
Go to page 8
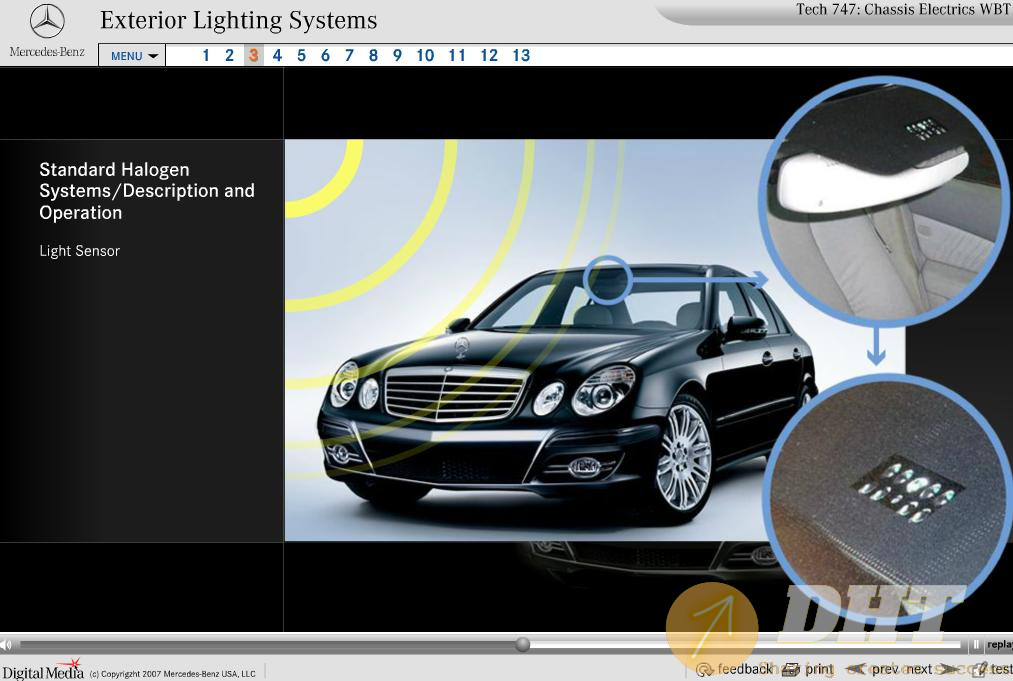pos(373,56)
